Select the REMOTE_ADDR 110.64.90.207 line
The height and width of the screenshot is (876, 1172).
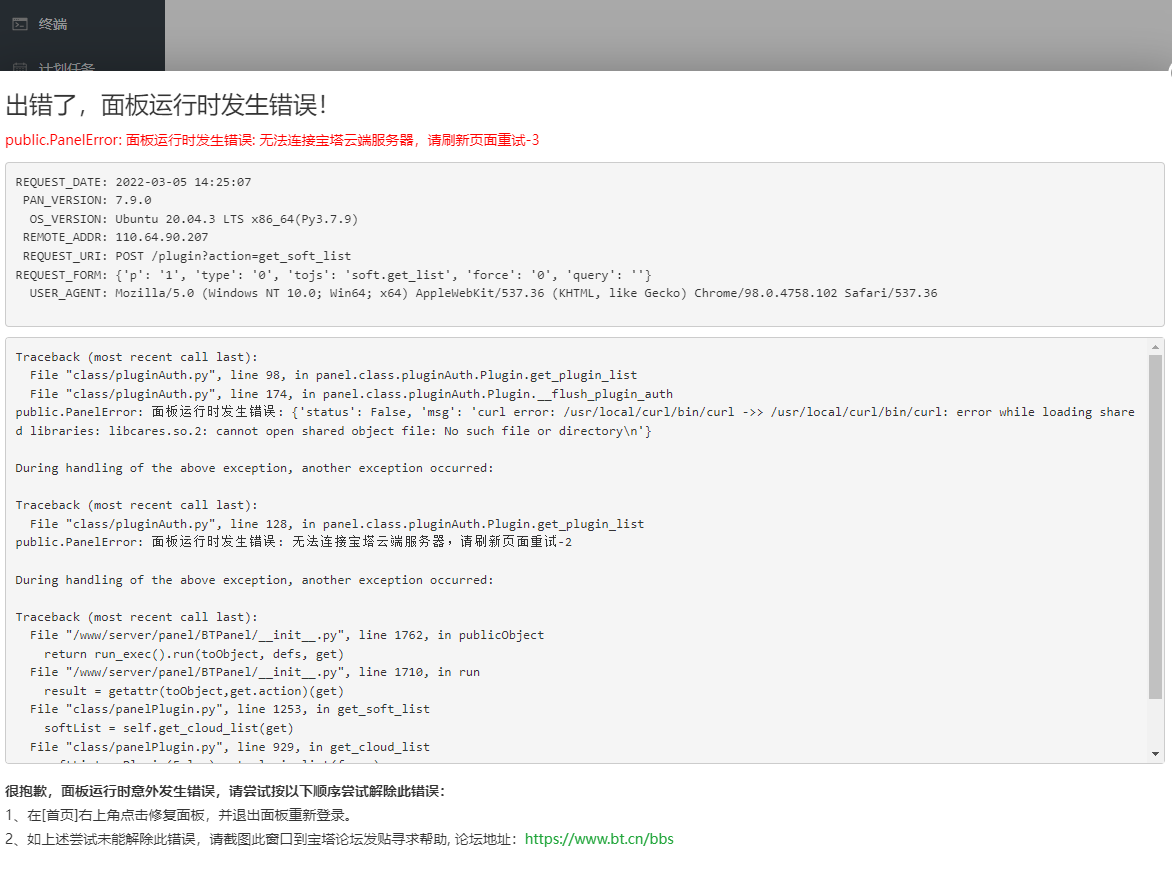[x=115, y=237]
